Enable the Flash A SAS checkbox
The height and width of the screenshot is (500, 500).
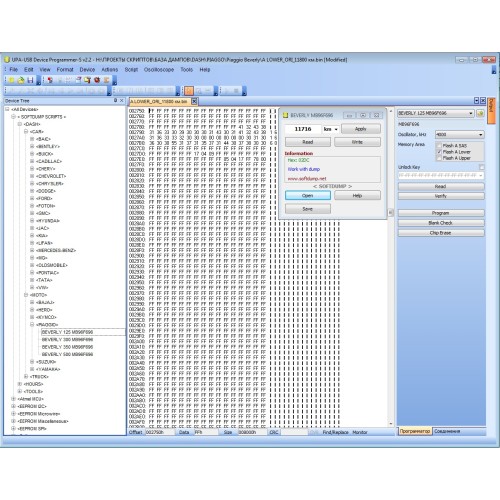coord(439,145)
